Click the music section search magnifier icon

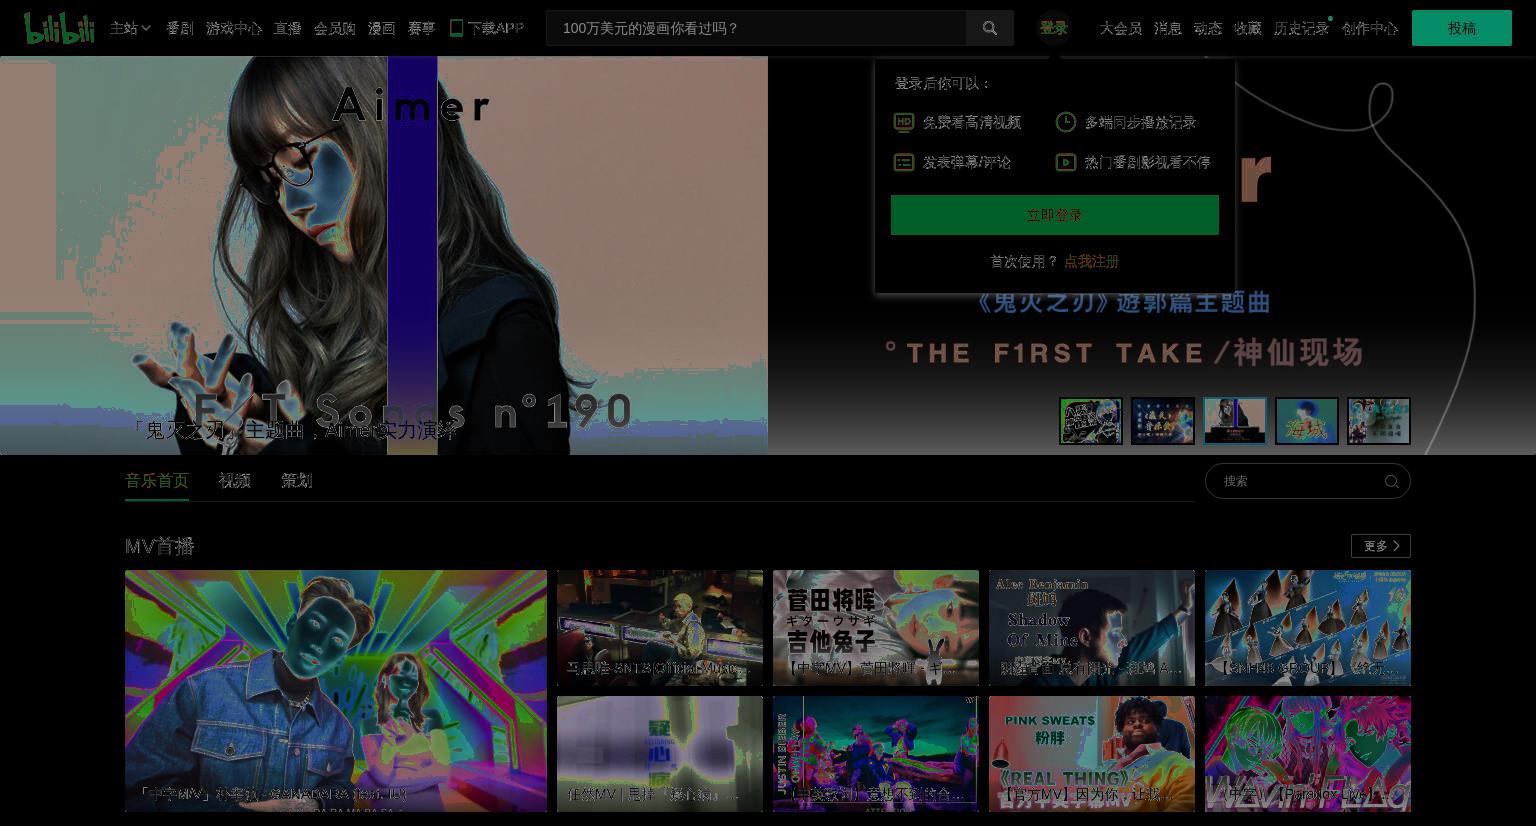1391,481
